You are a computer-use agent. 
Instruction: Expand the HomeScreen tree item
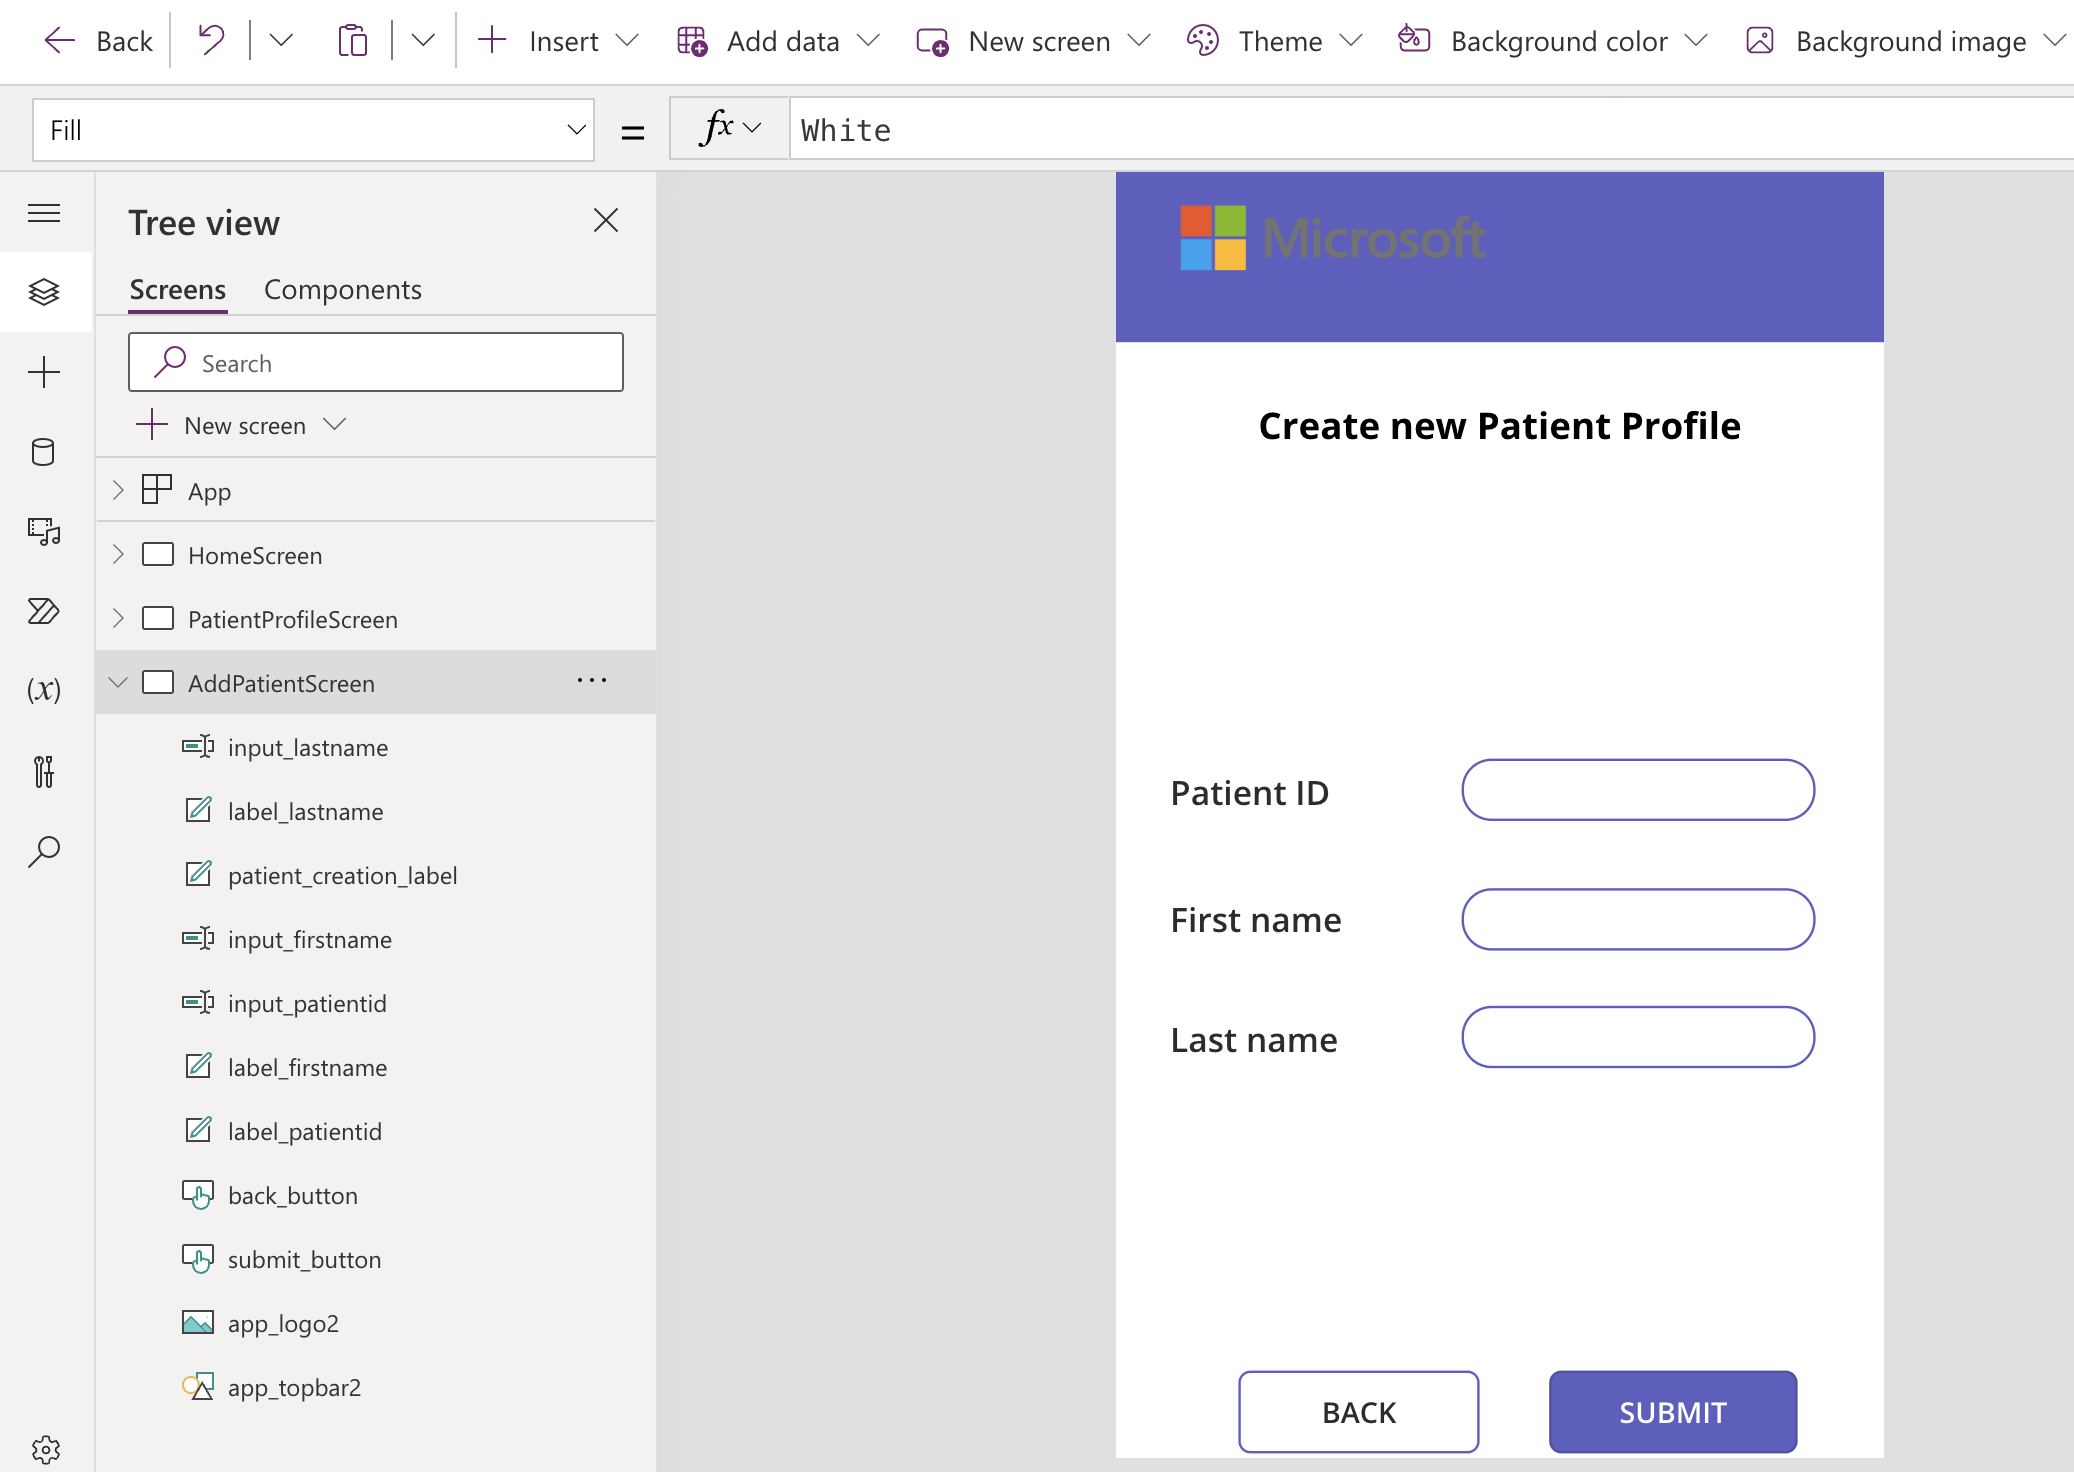[x=118, y=554]
